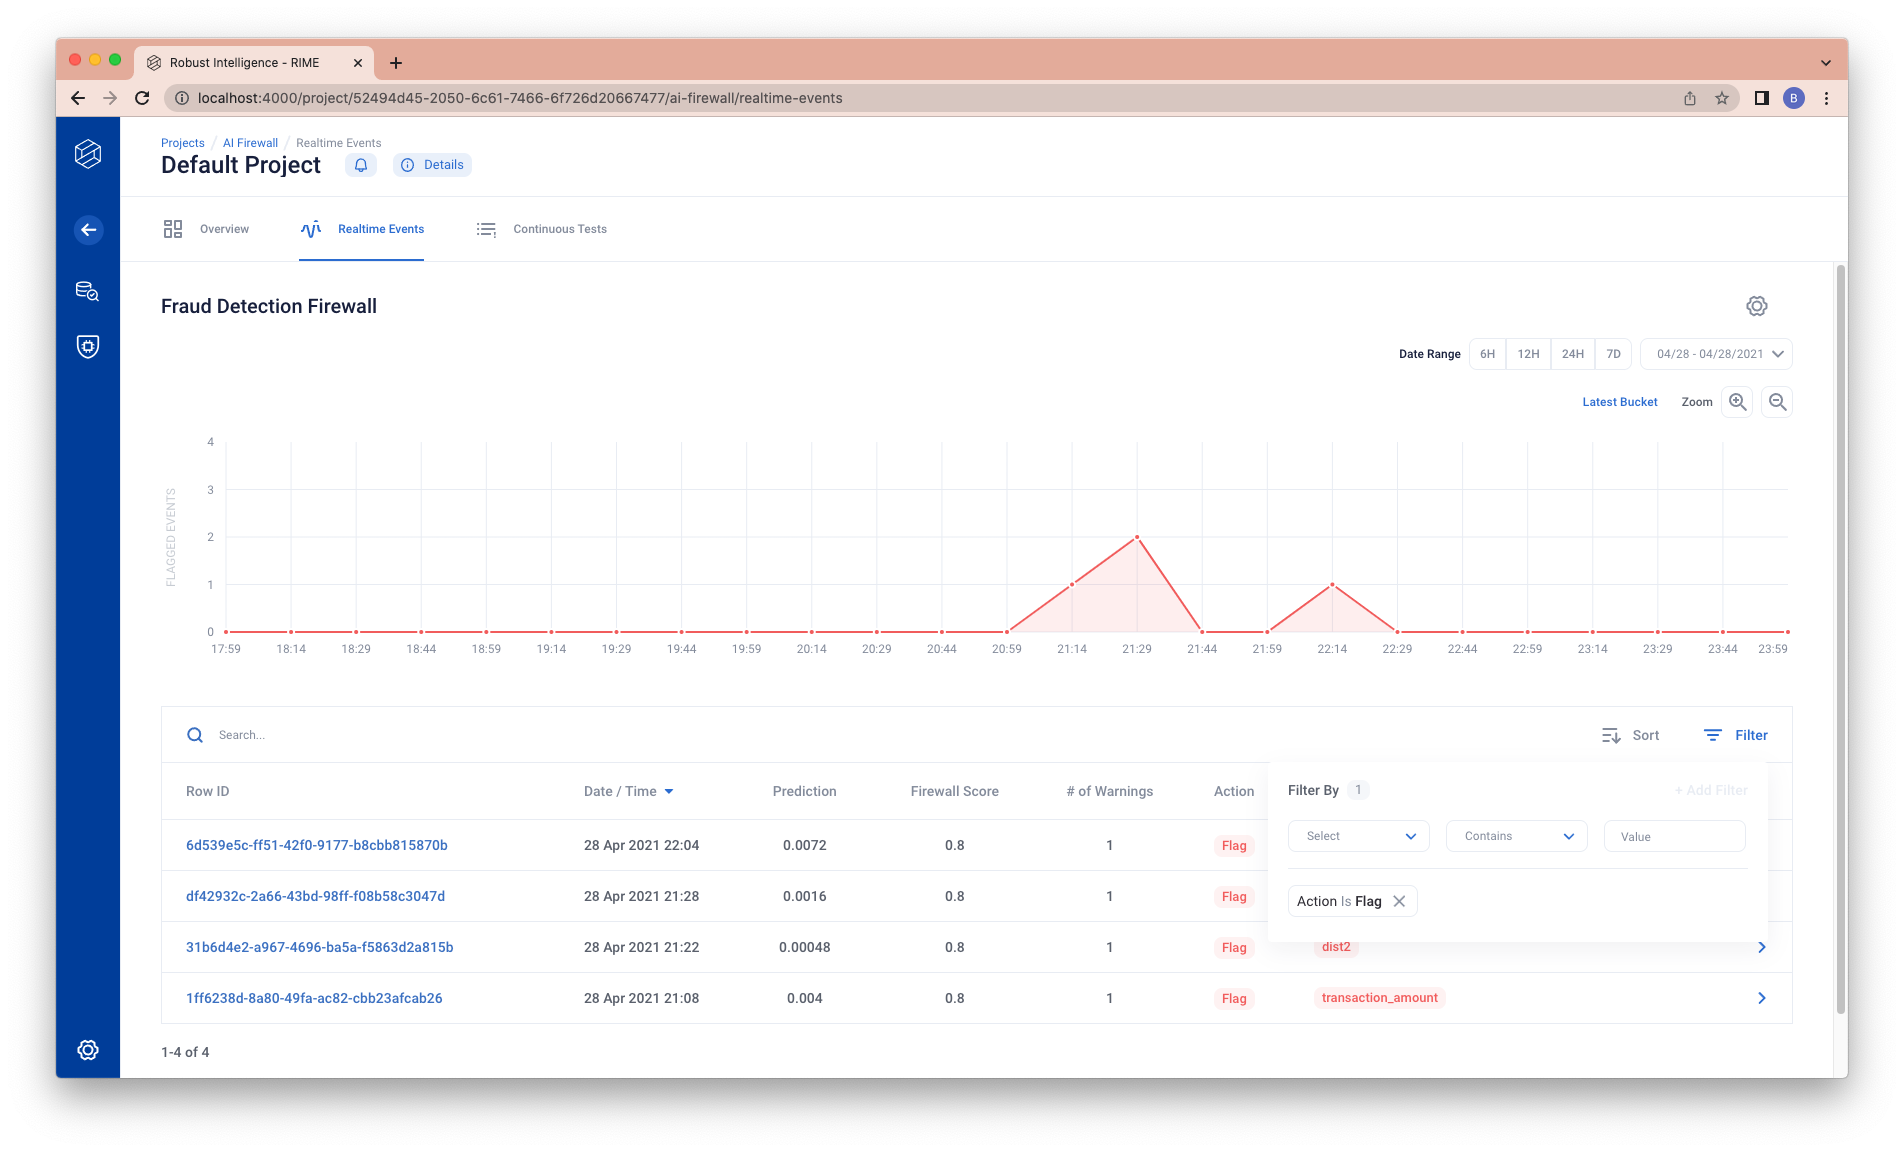
Task: Click the search magnifier icon in table
Action: coord(195,735)
